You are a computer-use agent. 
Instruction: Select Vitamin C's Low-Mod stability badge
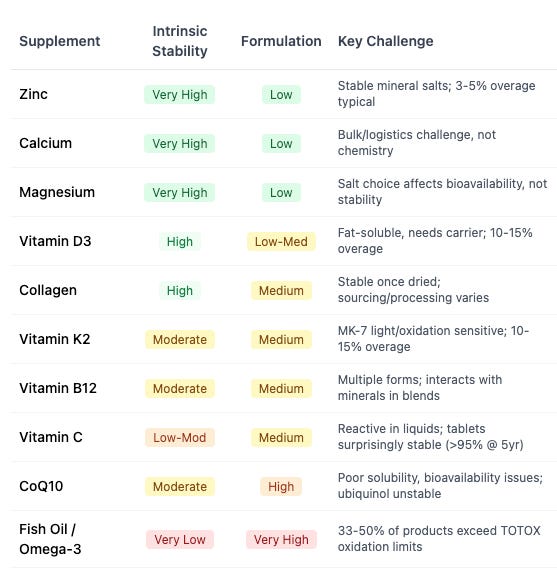180,438
